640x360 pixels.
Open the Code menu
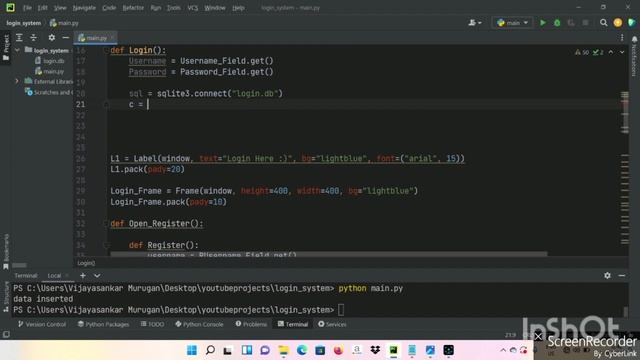(x=109, y=8)
